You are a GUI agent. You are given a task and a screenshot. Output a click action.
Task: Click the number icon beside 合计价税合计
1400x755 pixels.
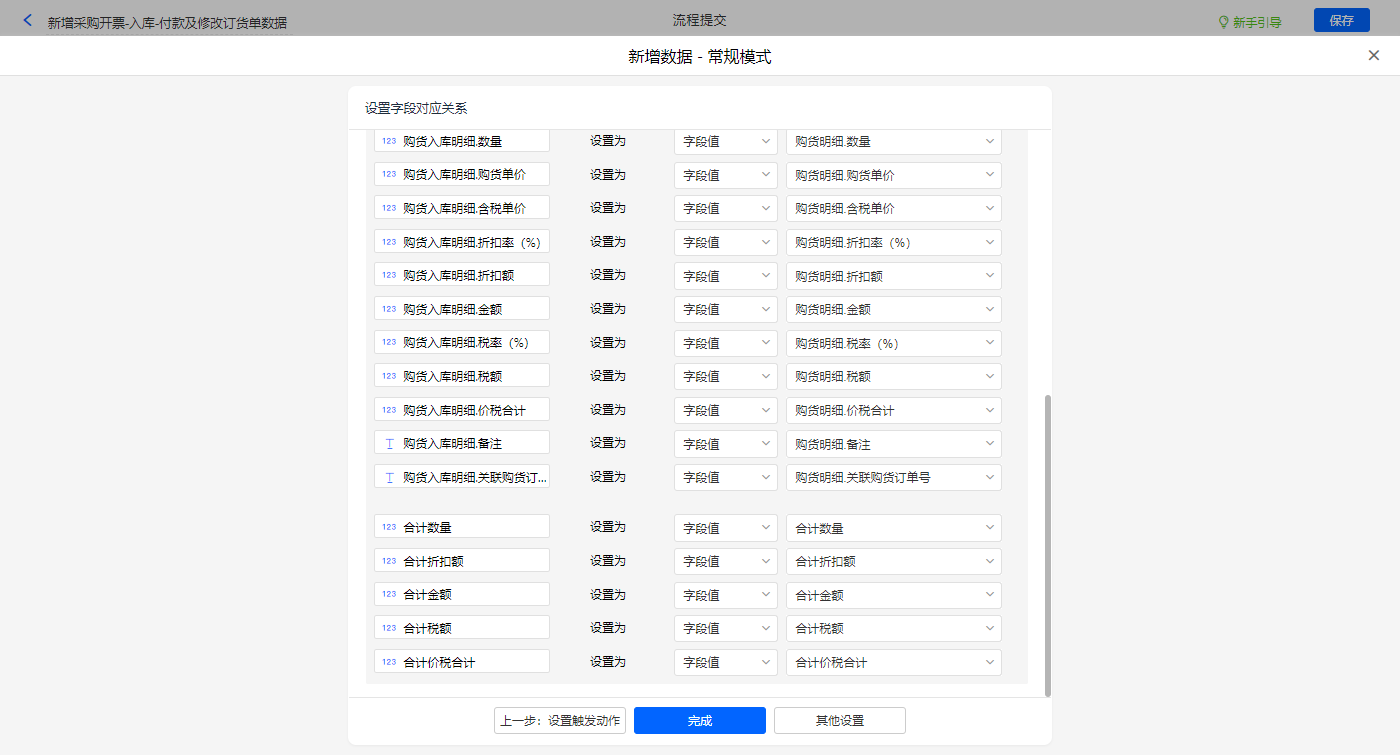(389, 662)
